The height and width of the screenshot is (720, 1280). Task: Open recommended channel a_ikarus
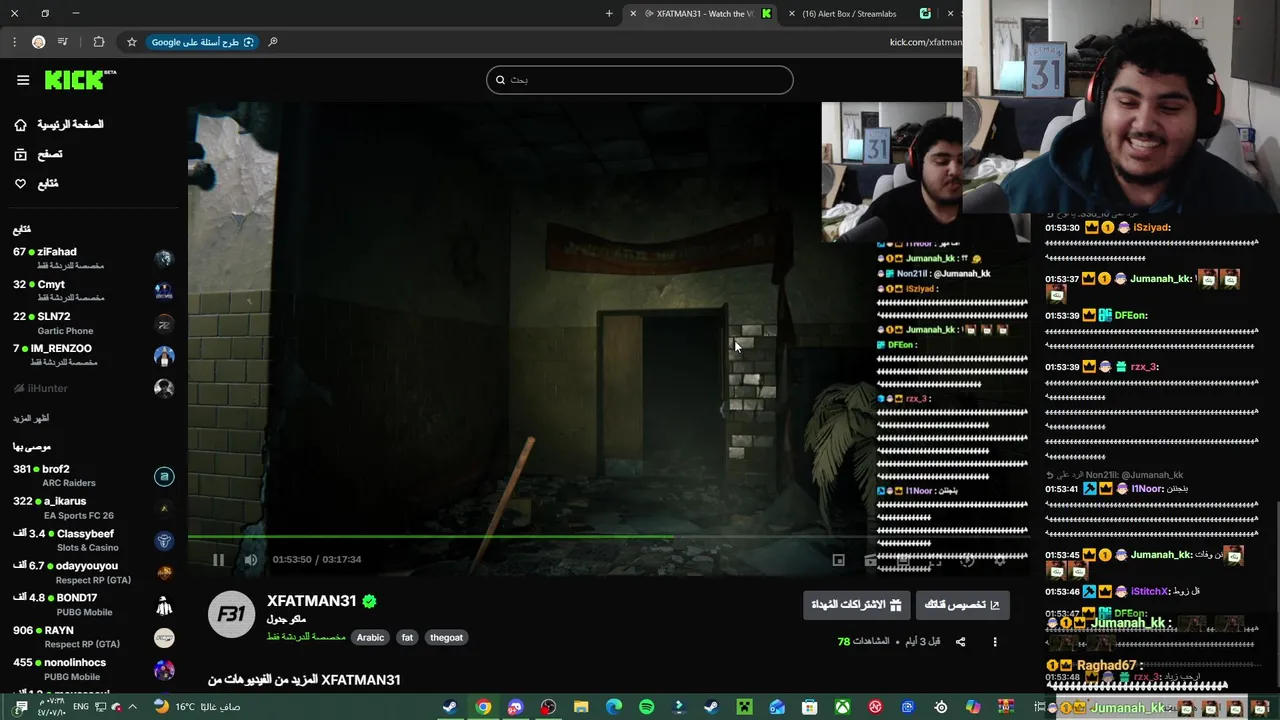pyautogui.click(x=92, y=507)
